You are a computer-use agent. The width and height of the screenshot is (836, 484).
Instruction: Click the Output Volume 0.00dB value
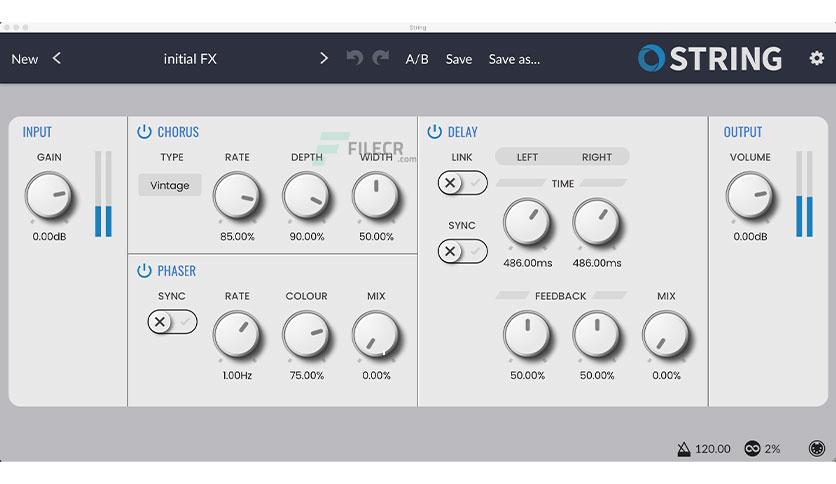(750, 237)
